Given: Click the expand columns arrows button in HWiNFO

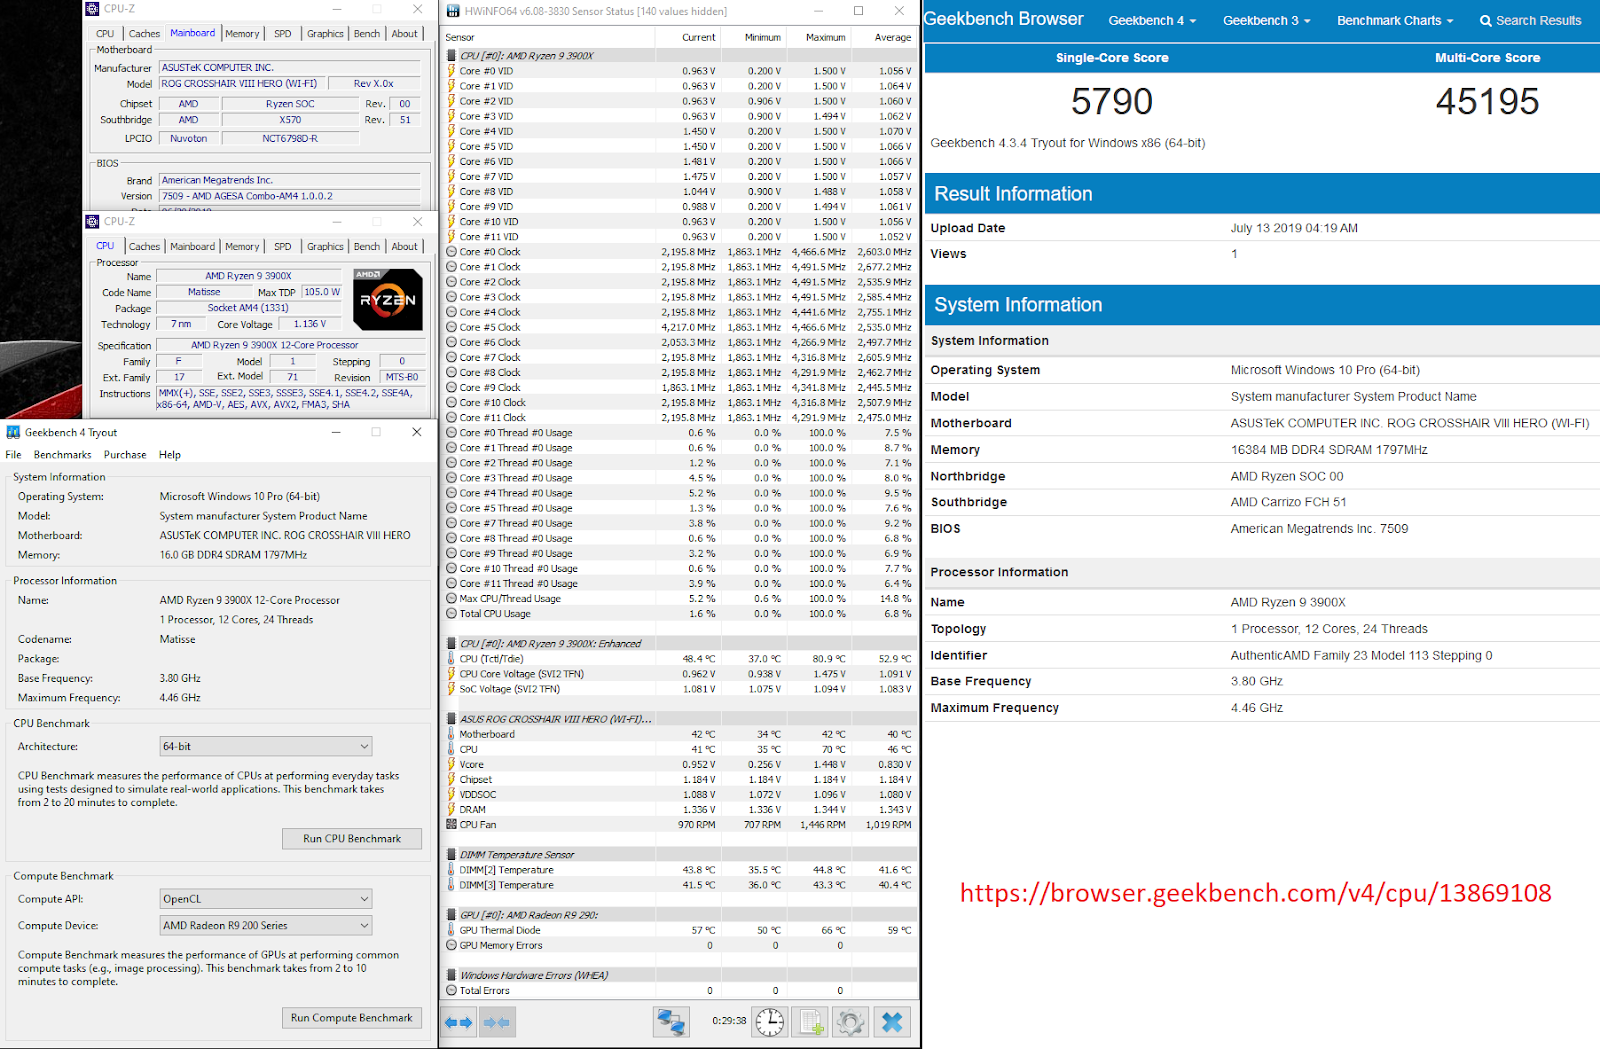Looking at the screenshot, I should [458, 1022].
